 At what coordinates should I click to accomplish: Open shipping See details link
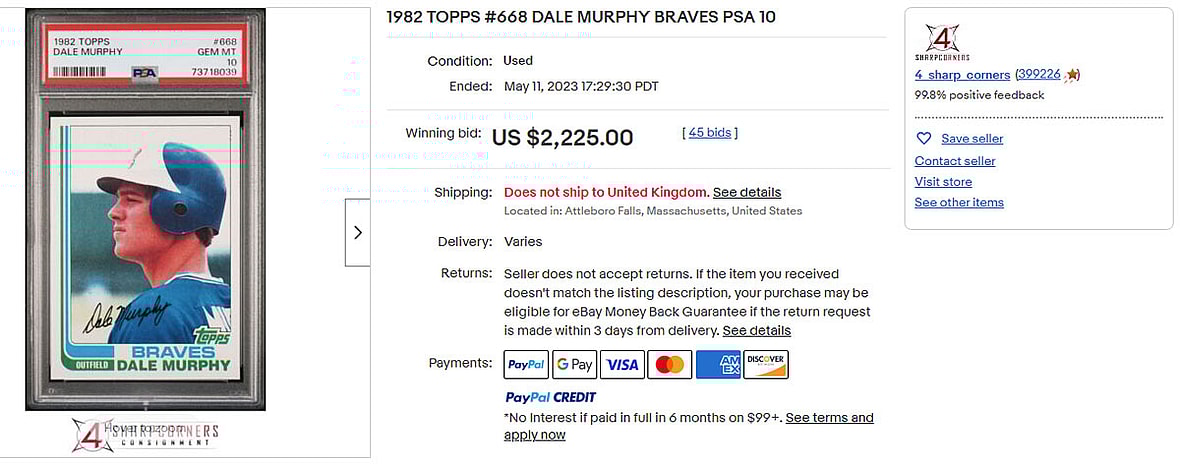click(747, 192)
